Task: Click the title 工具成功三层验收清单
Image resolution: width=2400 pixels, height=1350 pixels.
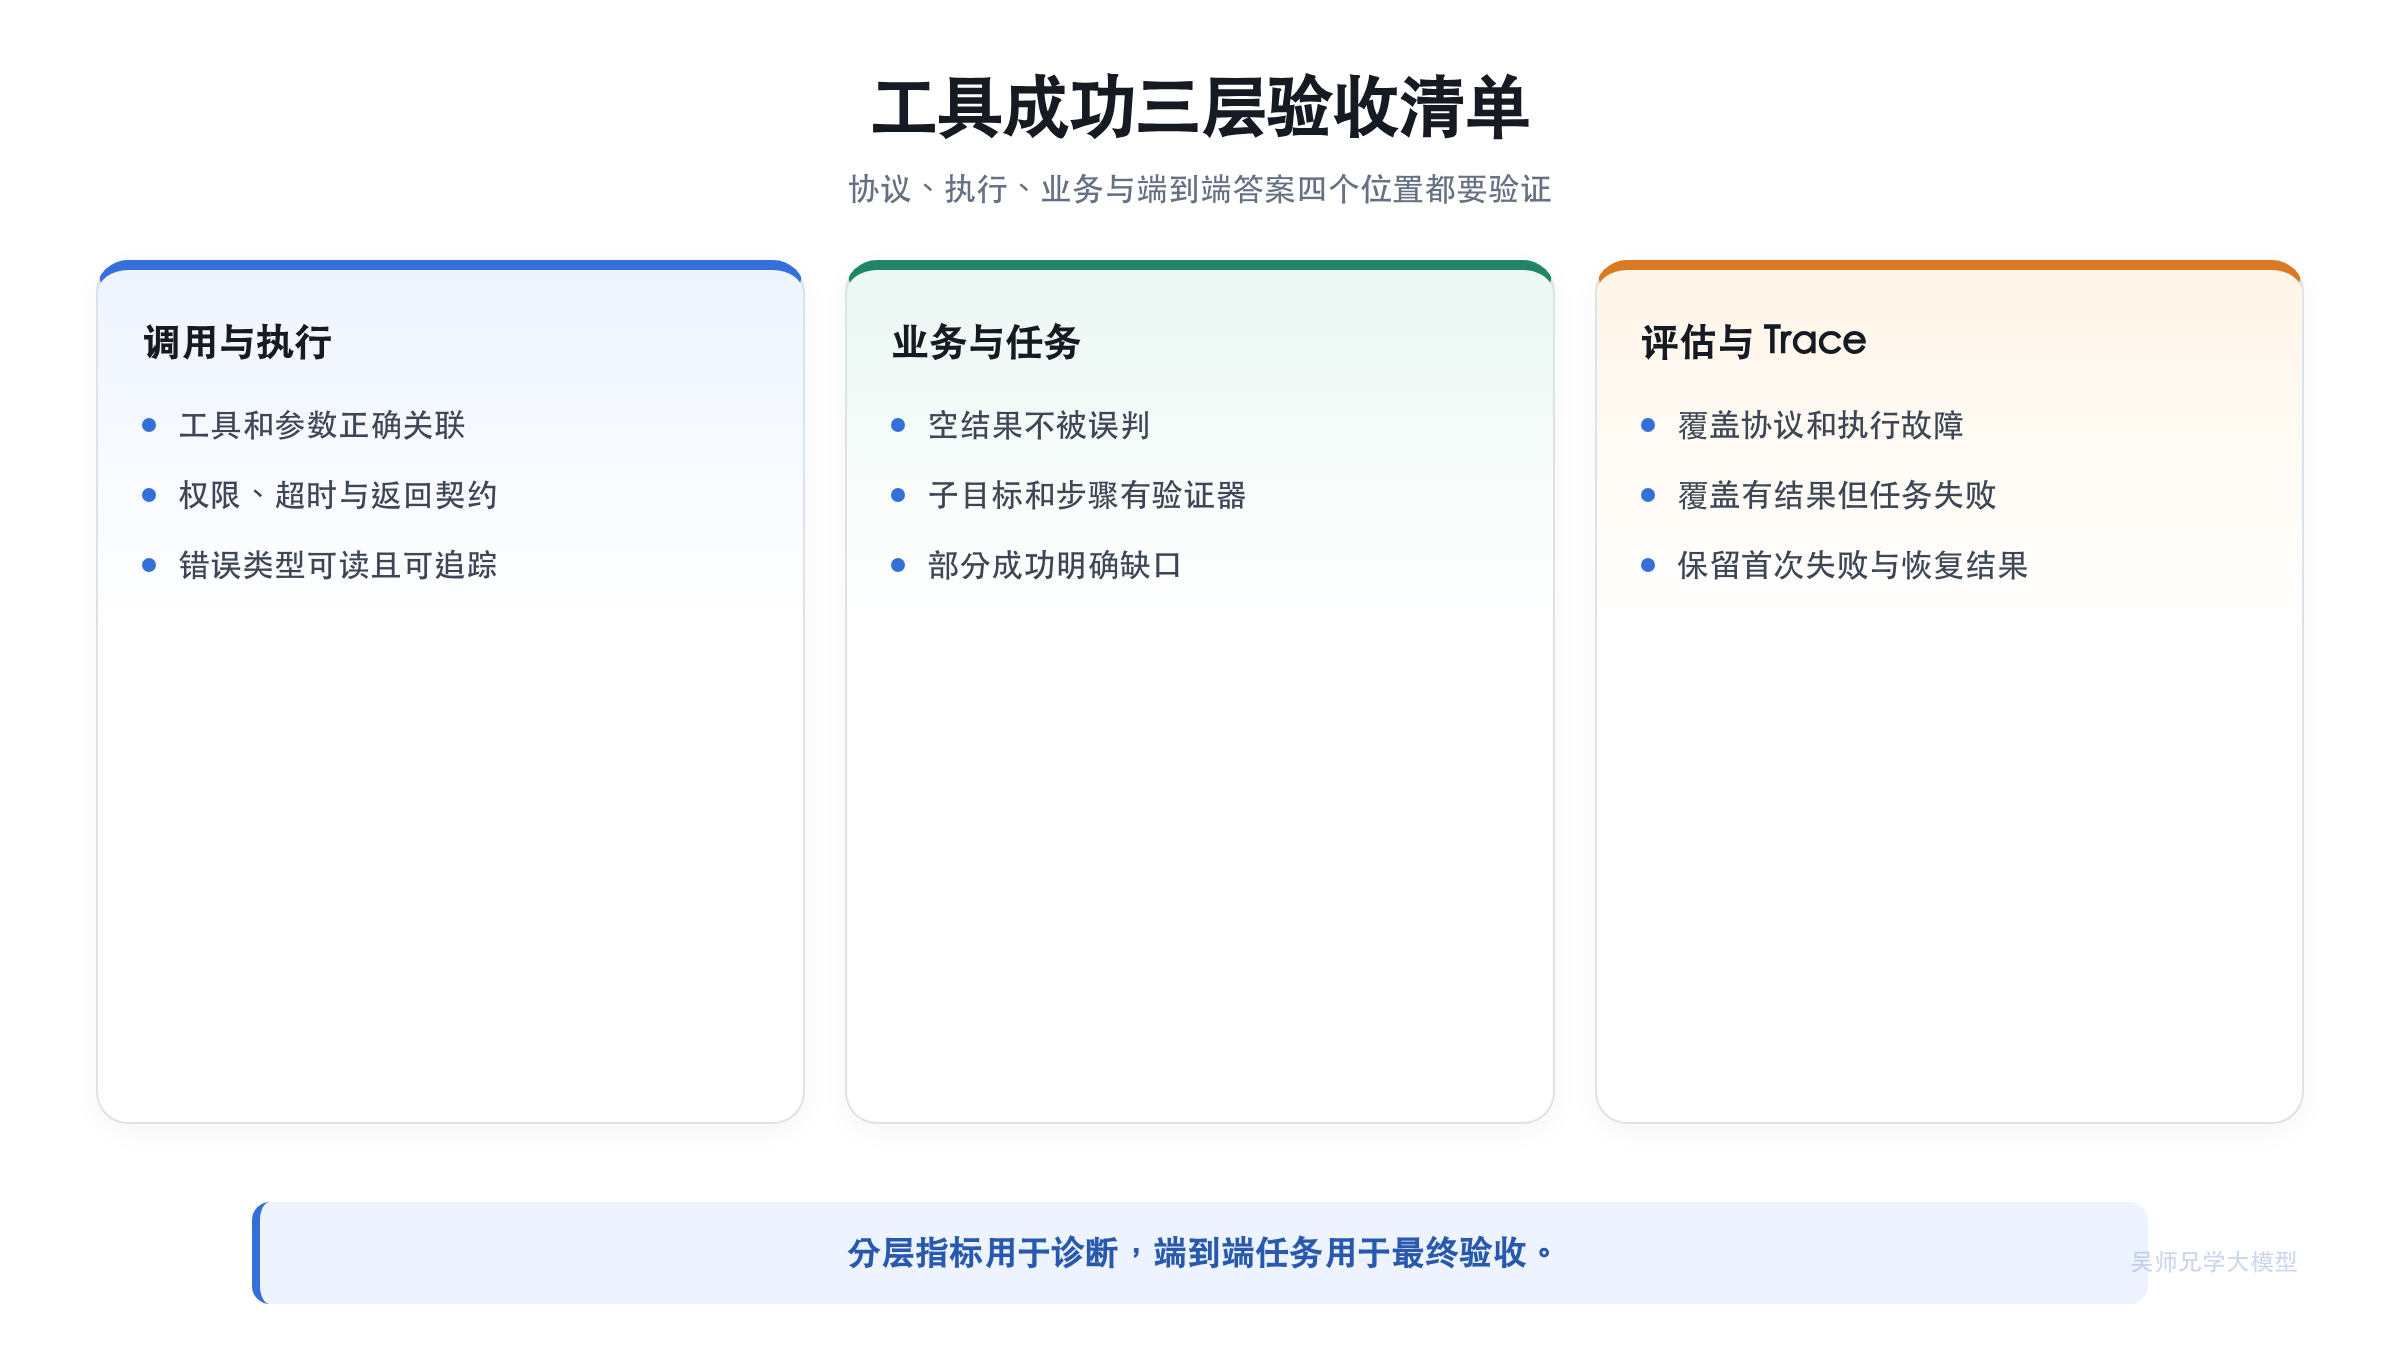Action: [1200, 107]
